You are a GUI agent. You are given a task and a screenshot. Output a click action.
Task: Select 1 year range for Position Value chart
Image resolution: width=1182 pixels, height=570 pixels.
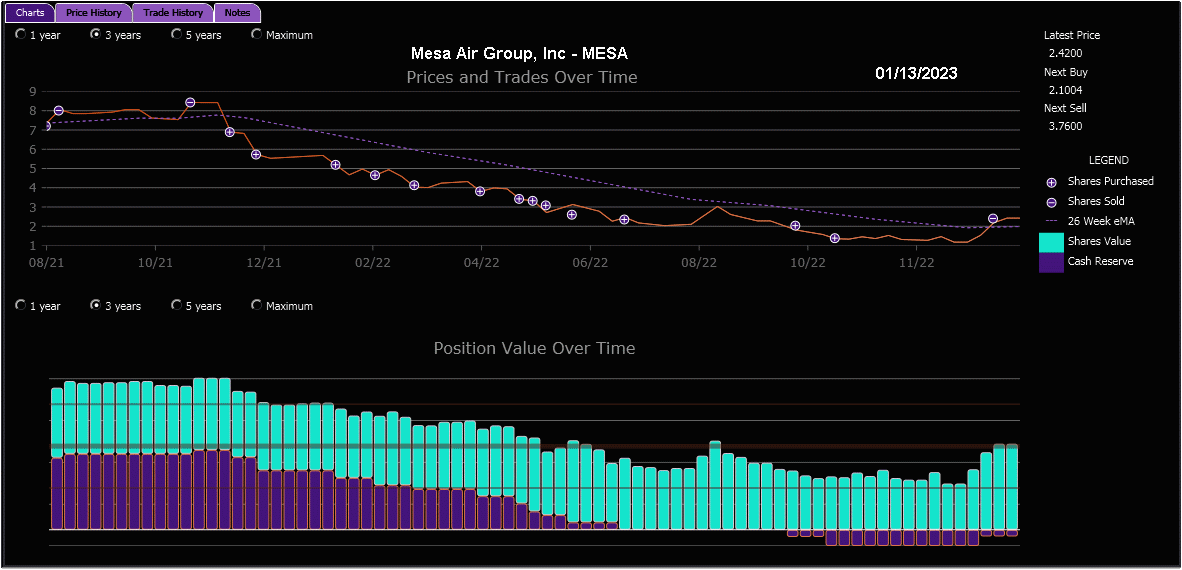click(21, 306)
